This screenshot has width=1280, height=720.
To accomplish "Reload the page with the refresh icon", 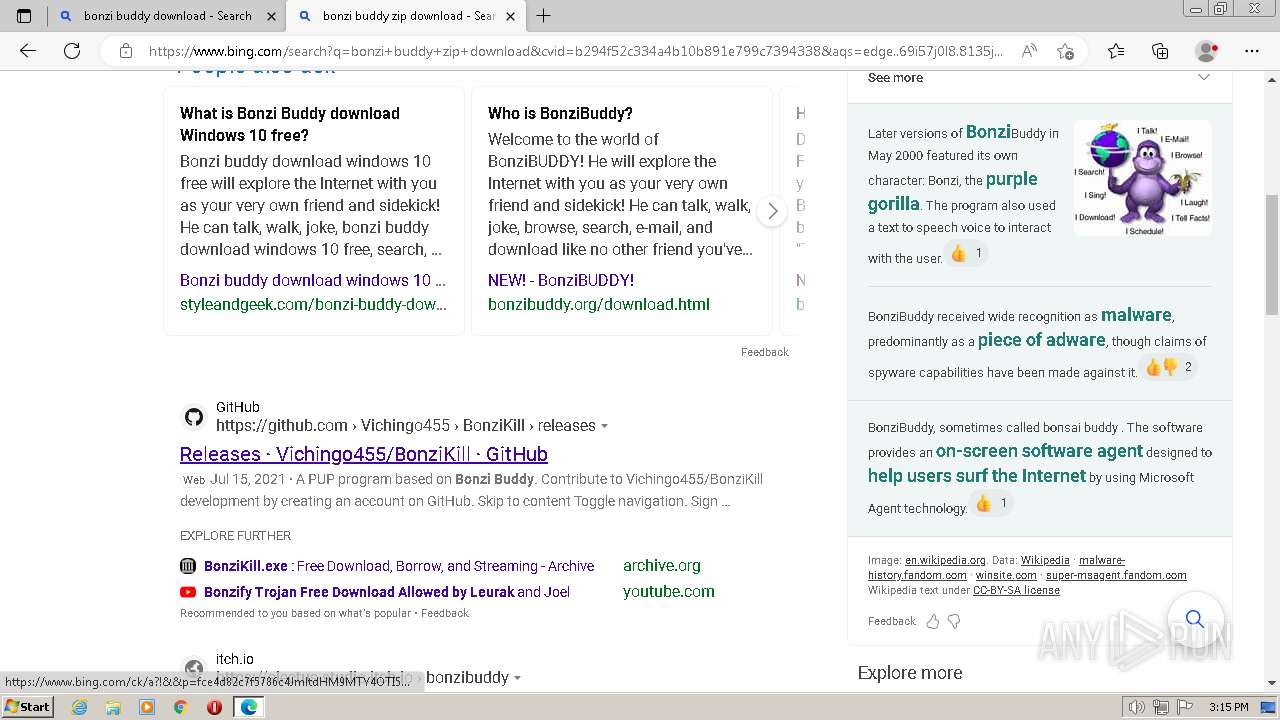I will coord(72,51).
